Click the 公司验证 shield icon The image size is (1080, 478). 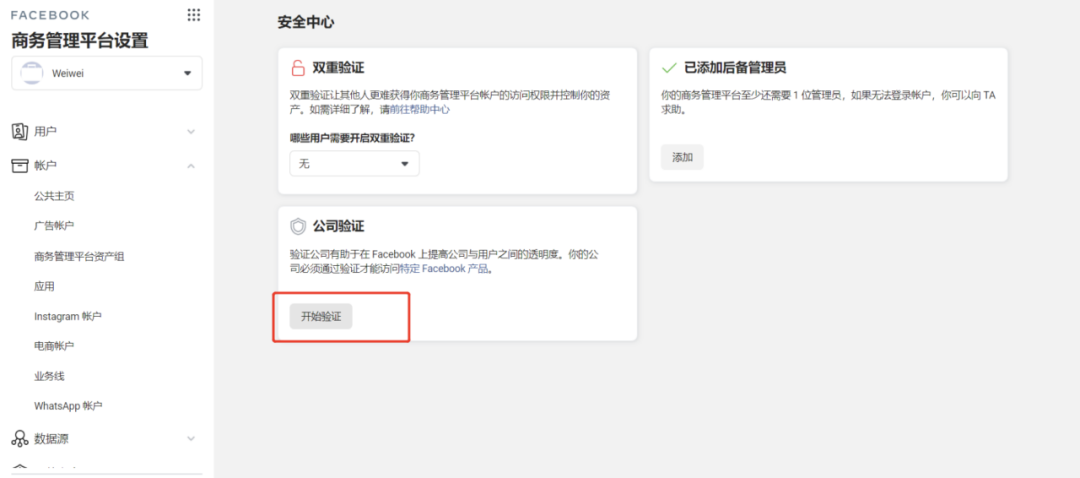coord(298,227)
